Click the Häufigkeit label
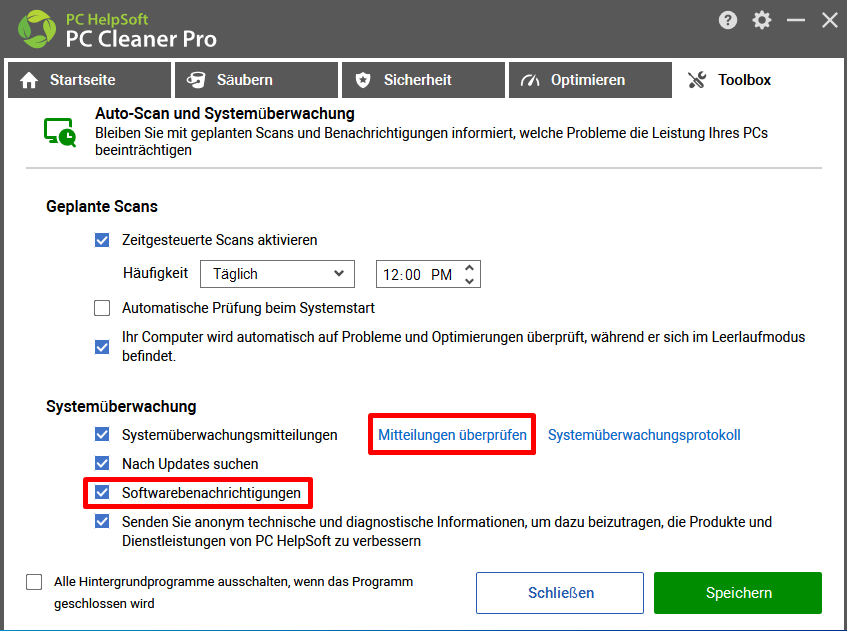 (x=156, y=273)
